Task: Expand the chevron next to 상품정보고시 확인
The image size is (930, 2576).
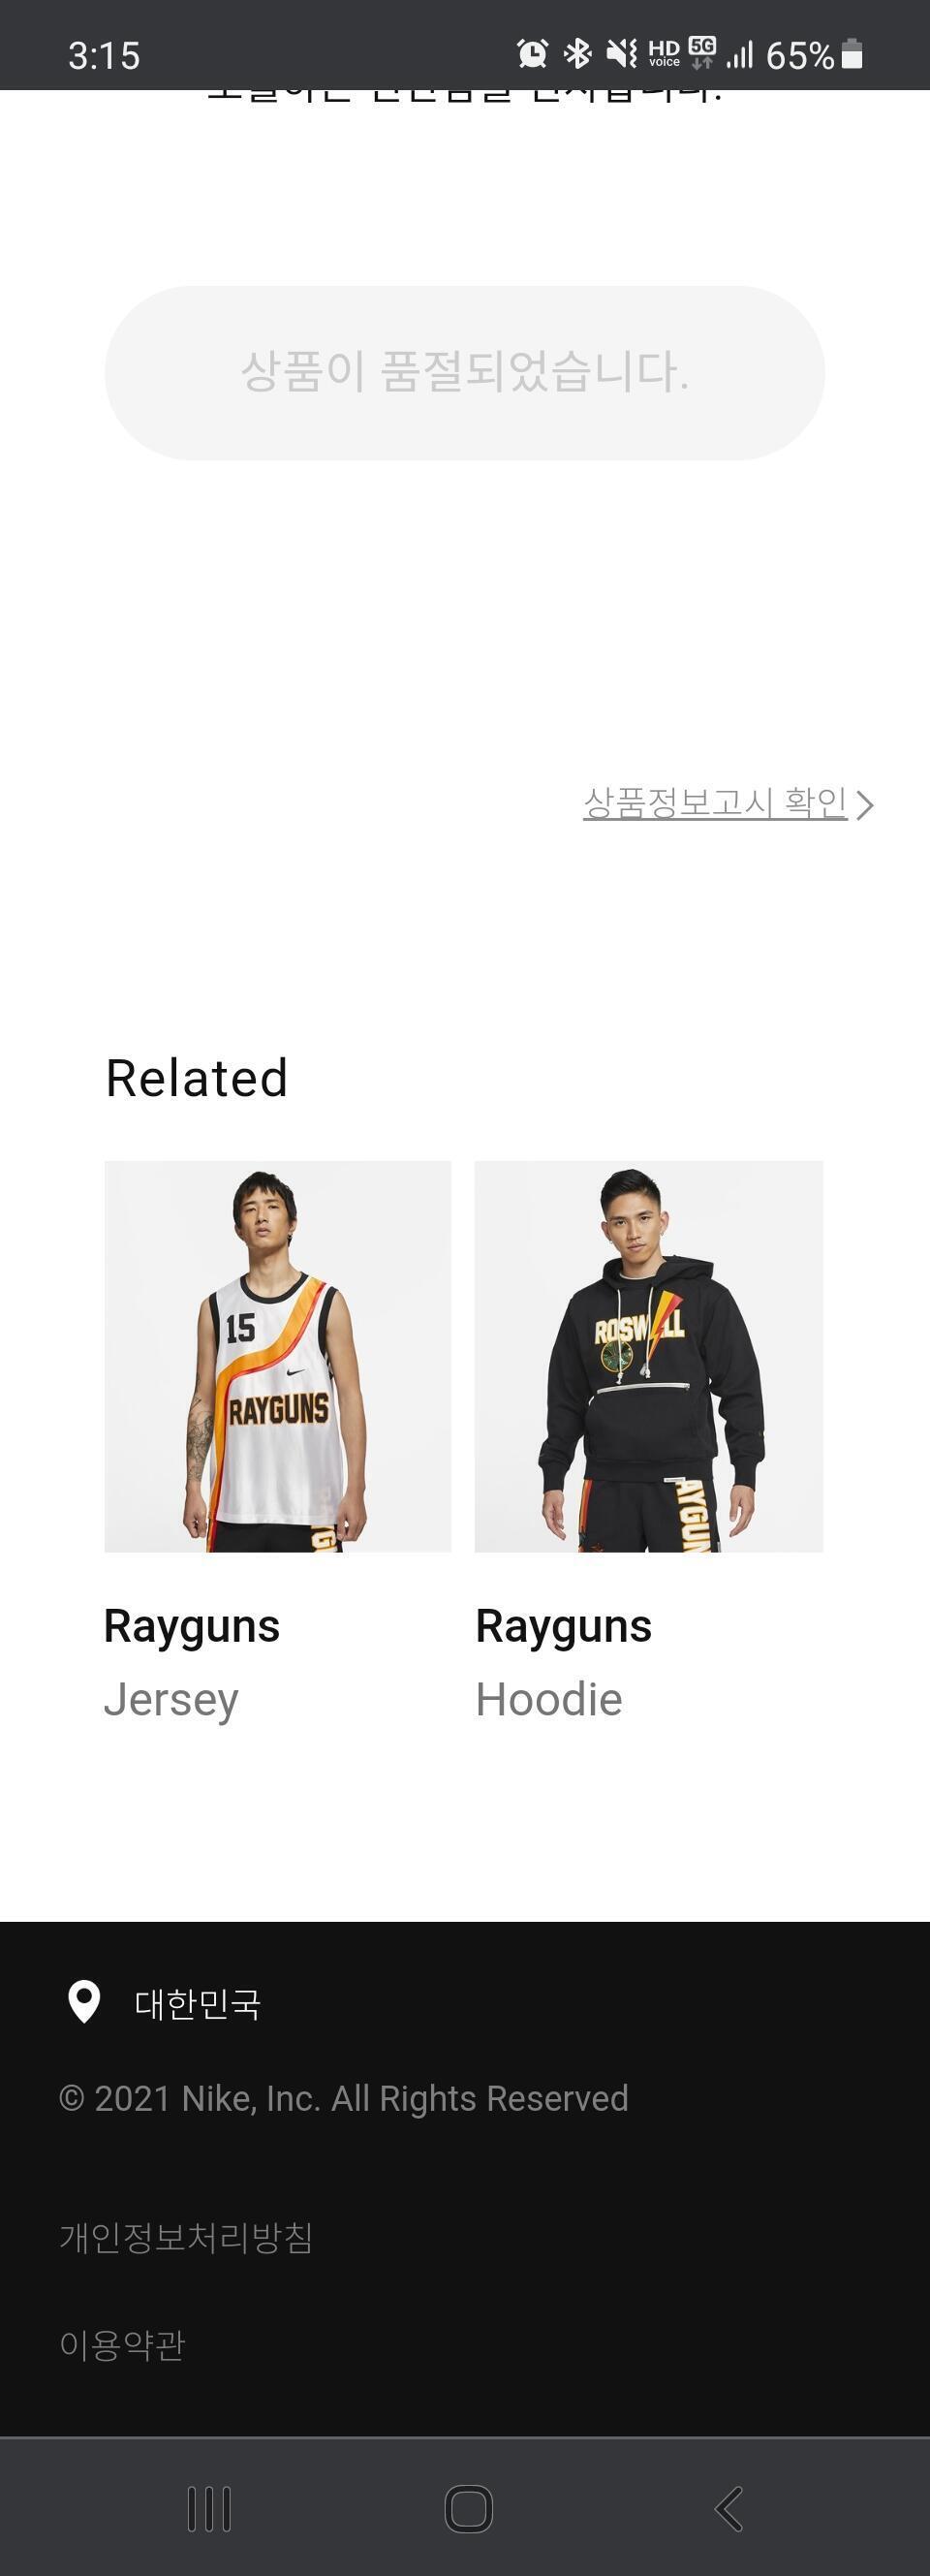Action: (865, 805)
